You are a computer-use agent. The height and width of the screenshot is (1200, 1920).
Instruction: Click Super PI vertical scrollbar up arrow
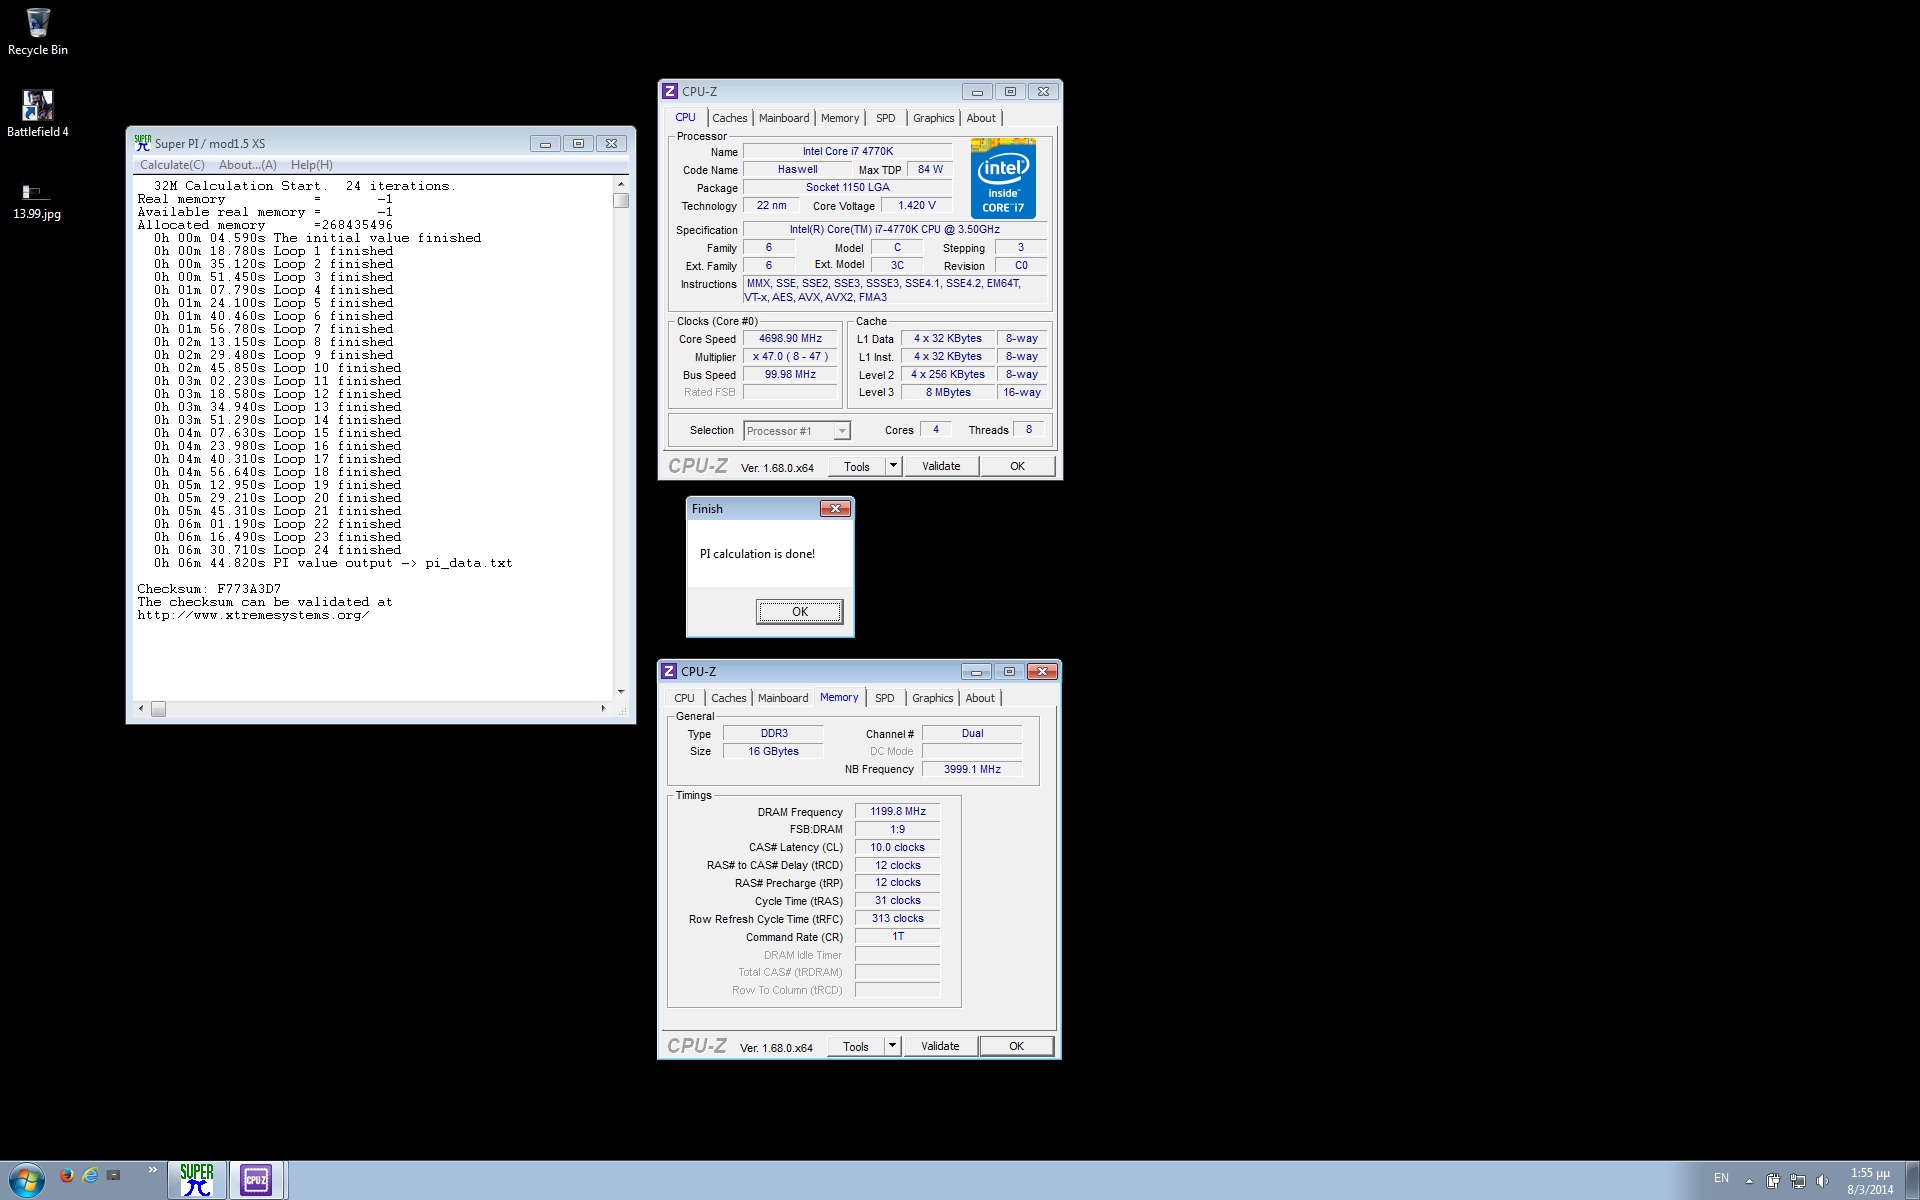(x=621, y=184)
